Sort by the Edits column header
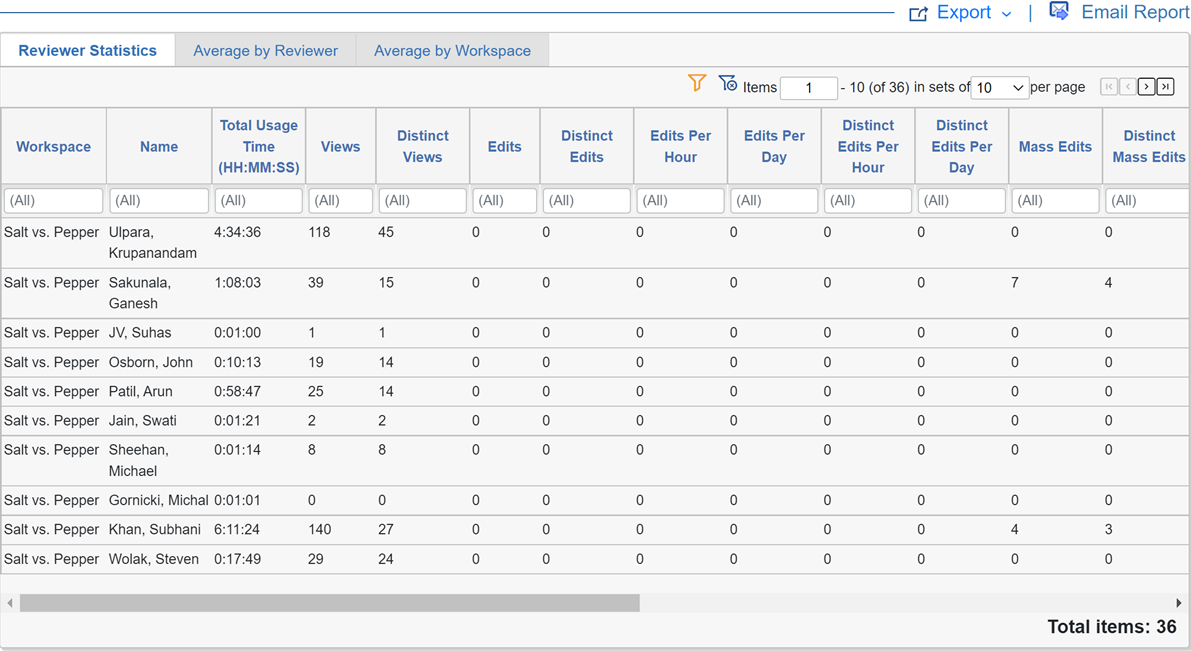 pyautogui.click(x=504, y=147)
